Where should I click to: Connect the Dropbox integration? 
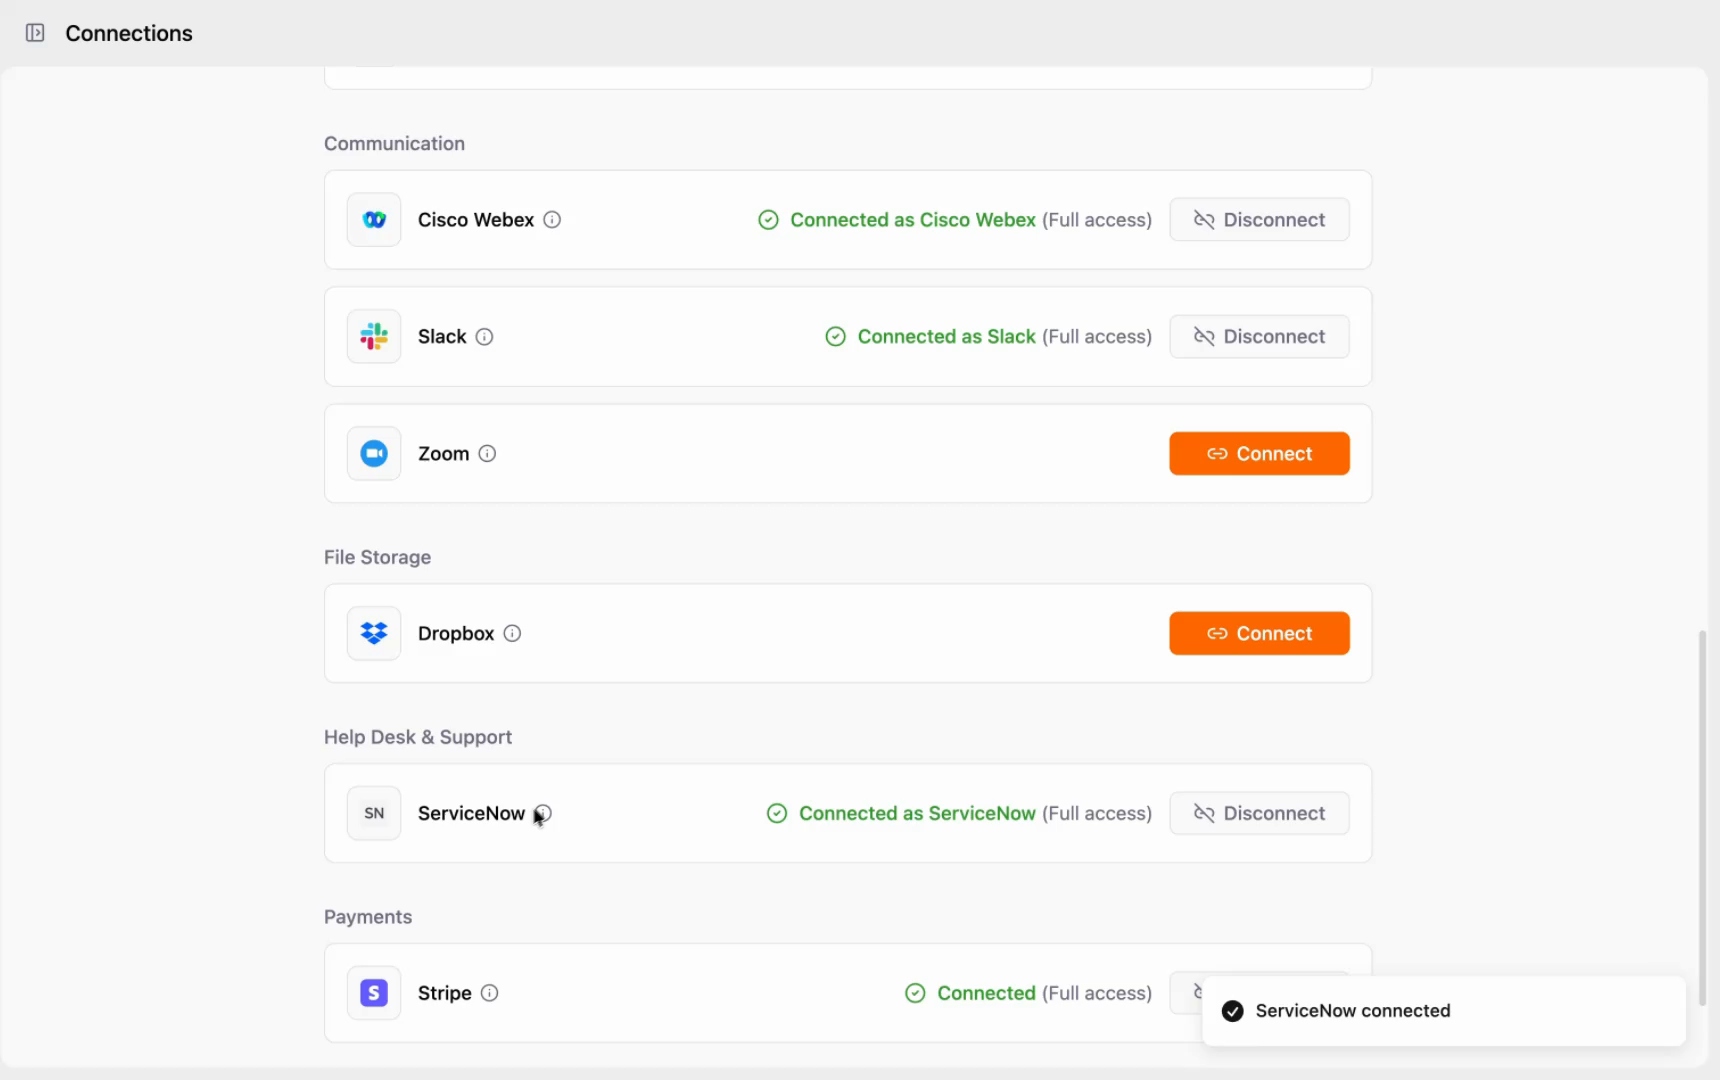(1259, 634)
